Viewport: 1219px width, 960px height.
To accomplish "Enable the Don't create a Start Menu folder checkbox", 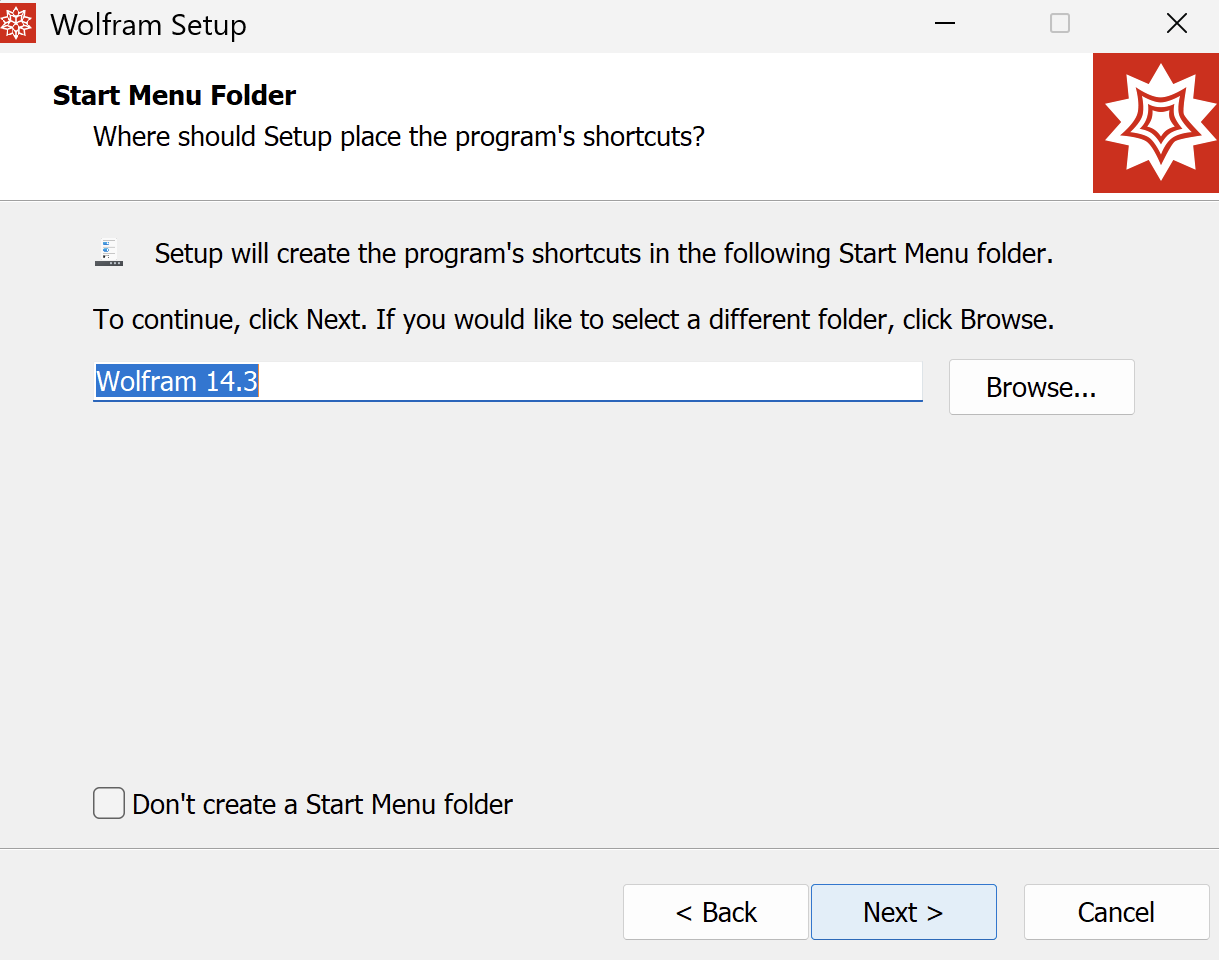I will (x=109, y=804).
